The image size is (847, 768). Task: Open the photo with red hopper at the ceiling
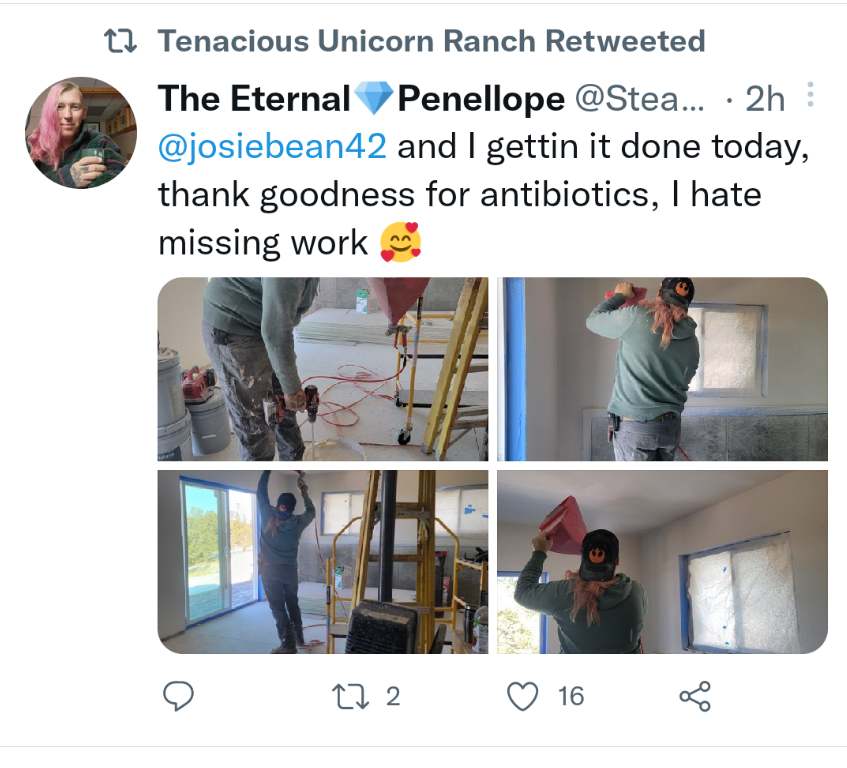pos(662,562)
